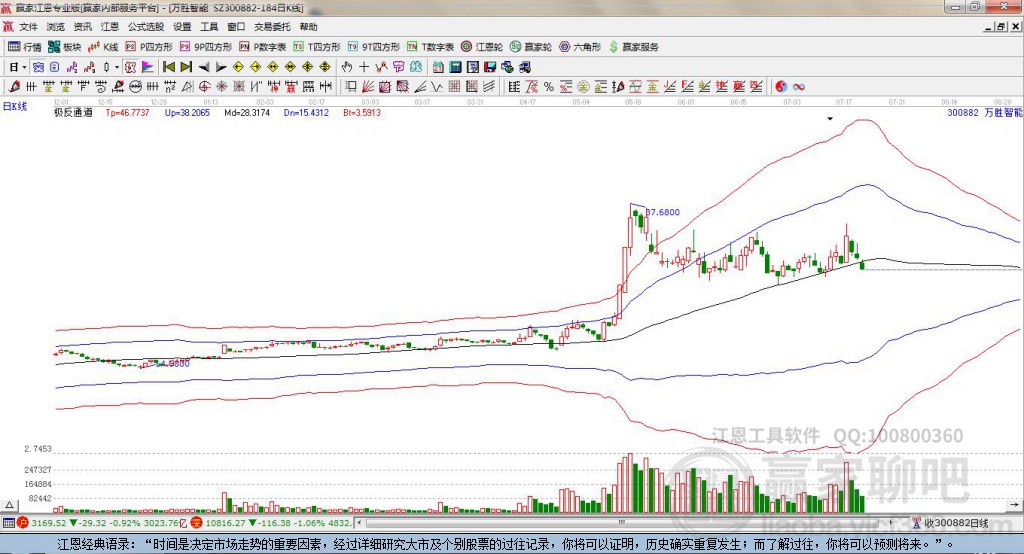Screen dimensions: 1024x554
Task: Click the grid table icon in status bar
Action: (x=8, y=523)
